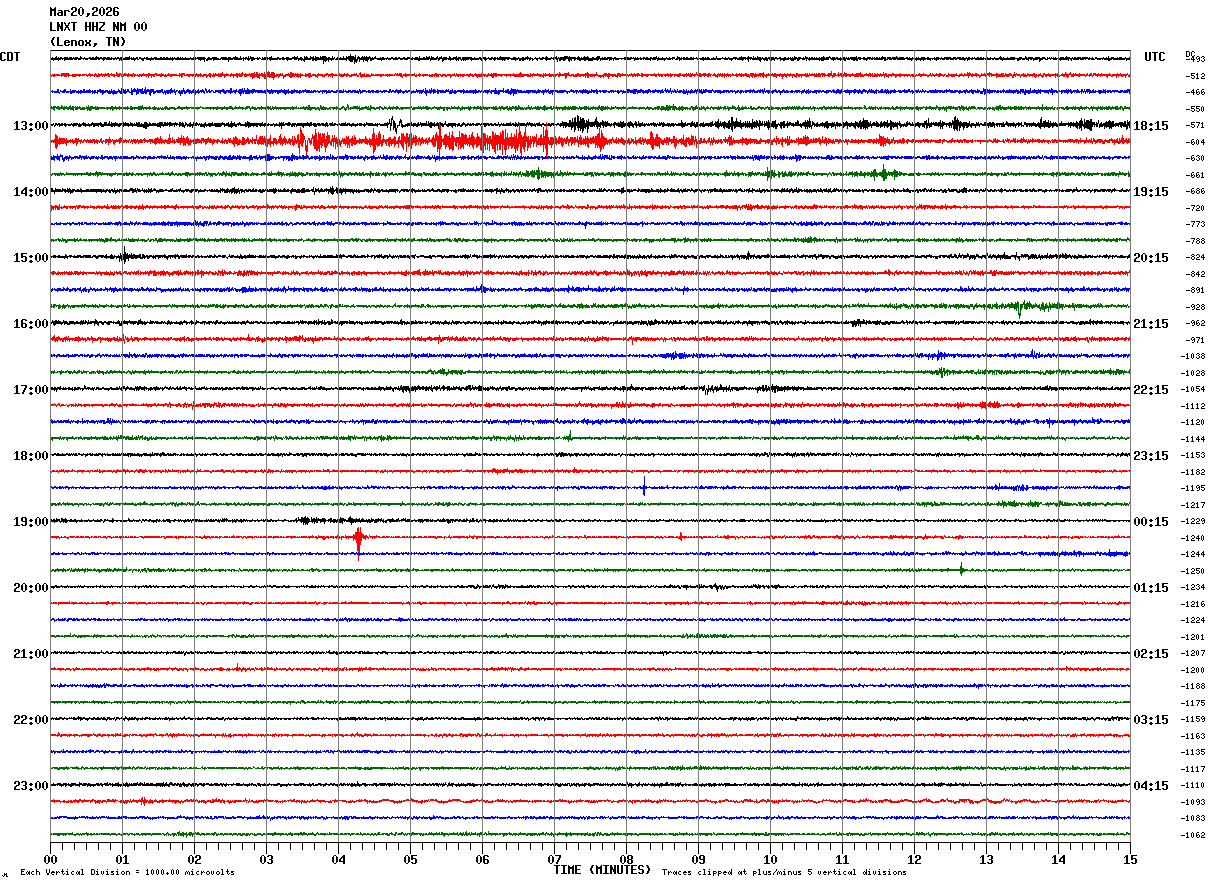Click the '14:00' CDT time label

coord(31,192)
